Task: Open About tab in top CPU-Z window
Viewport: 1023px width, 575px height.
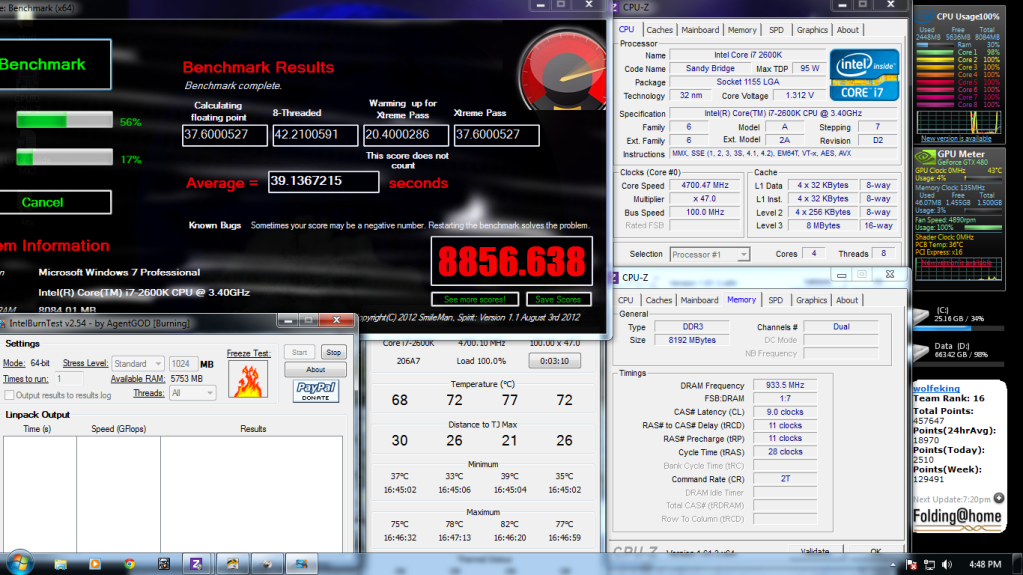Action: pyautogui.click(x=847, y=30)
